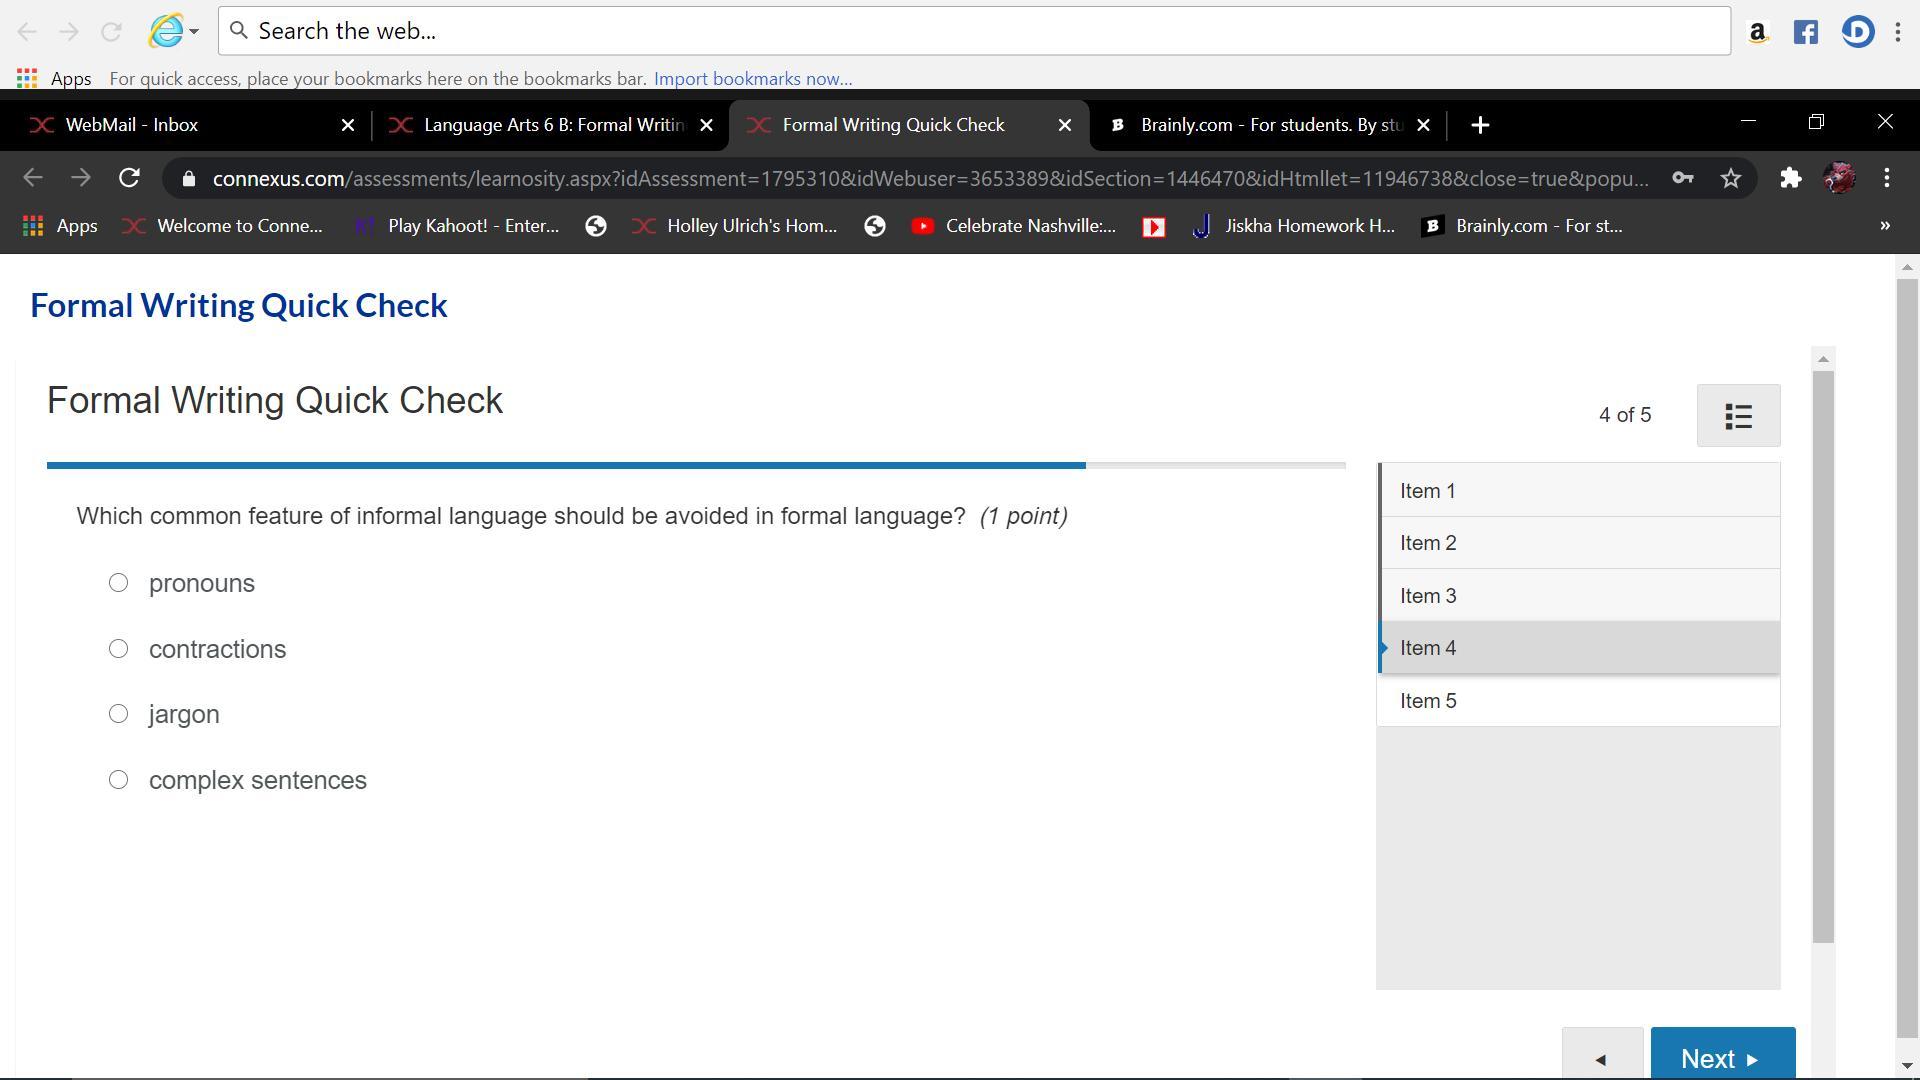Reload the Connexus page
Viewport: 1920px width, 1080px height.
point(129,179)
